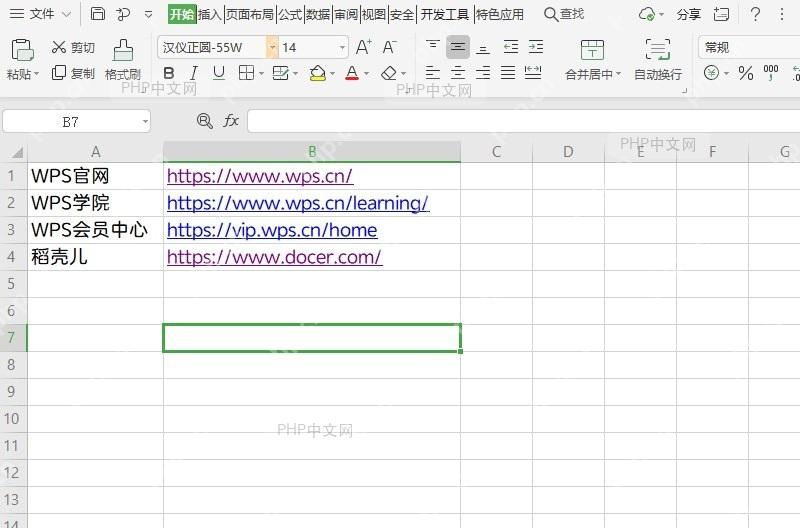800x528 pixels.
Task: Click the 剪切 cut button
Action: [73, 47]
